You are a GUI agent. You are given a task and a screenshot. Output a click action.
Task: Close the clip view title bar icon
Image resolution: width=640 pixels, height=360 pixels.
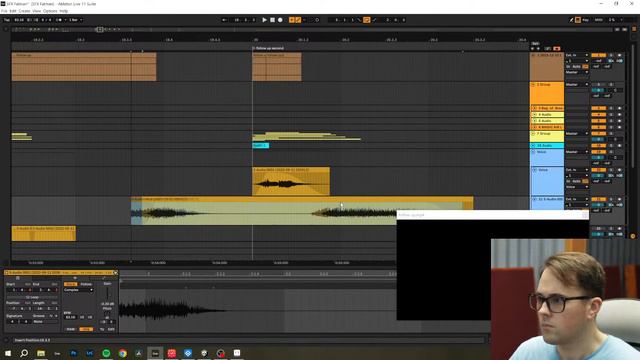point(116,272)
